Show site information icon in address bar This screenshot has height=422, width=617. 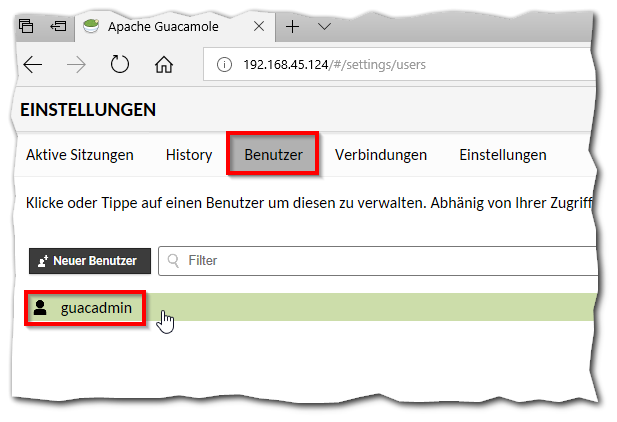[224, 65]
